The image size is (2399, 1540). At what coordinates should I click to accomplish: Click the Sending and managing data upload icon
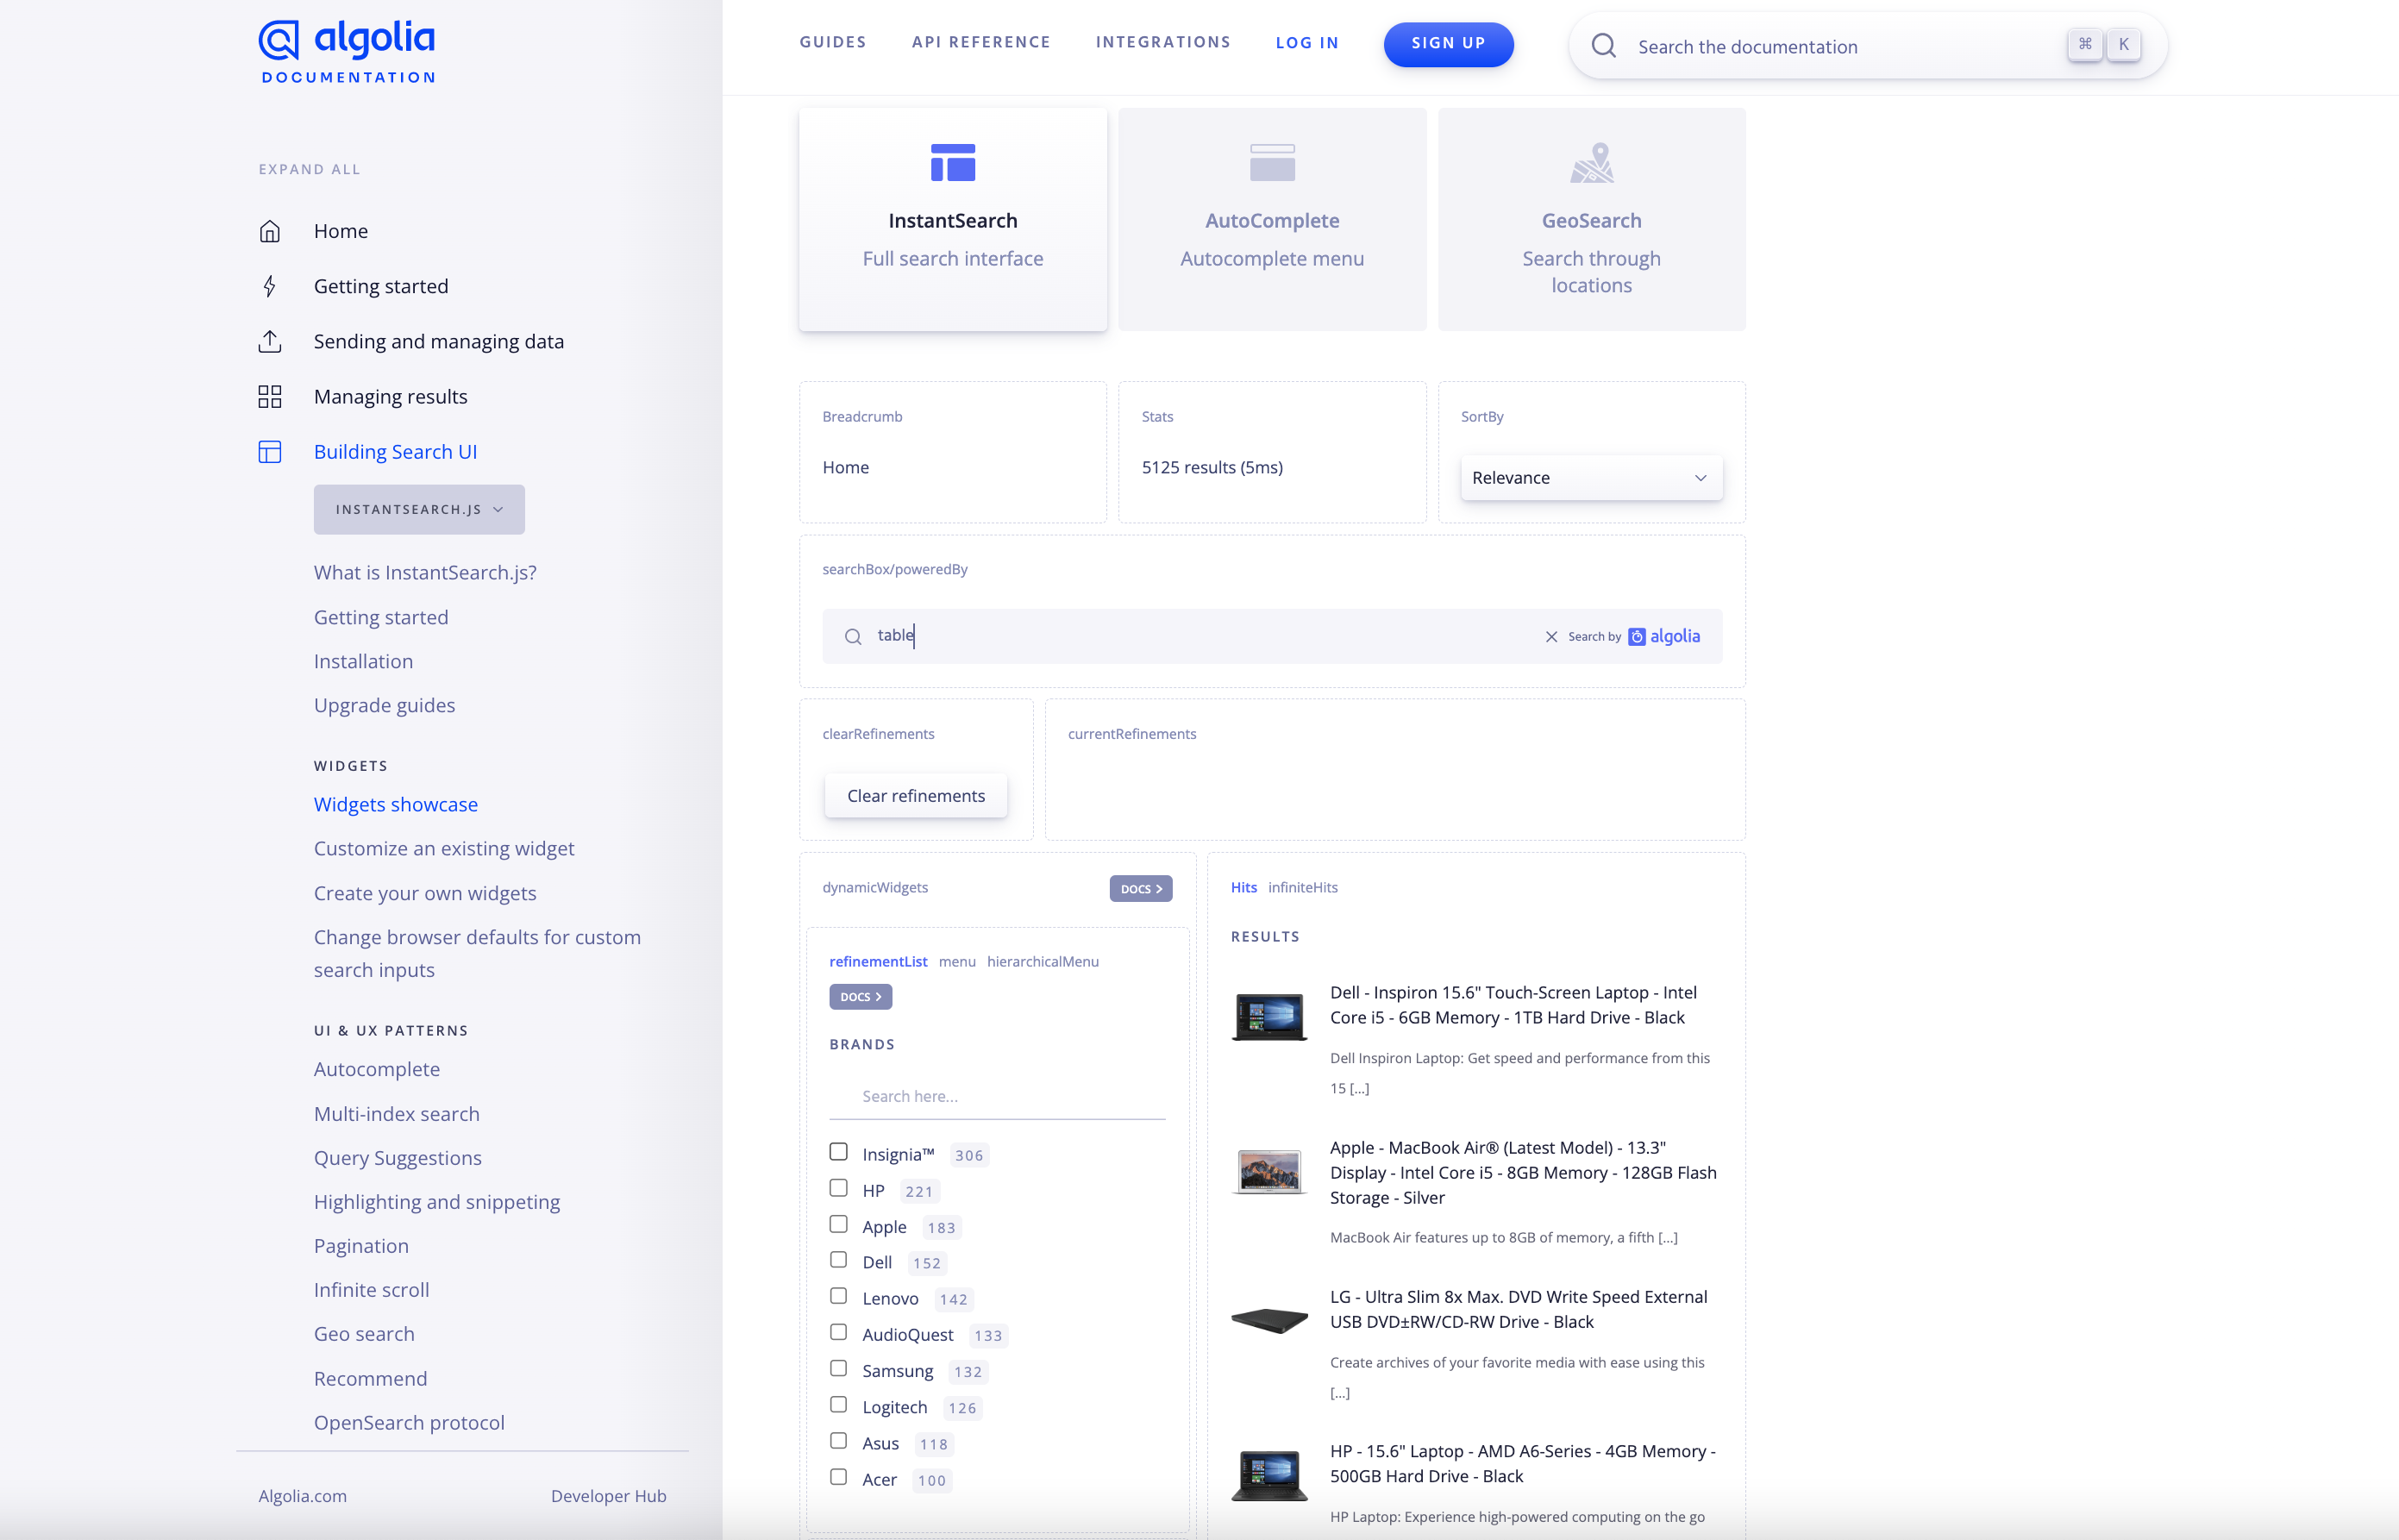(270, 341)
